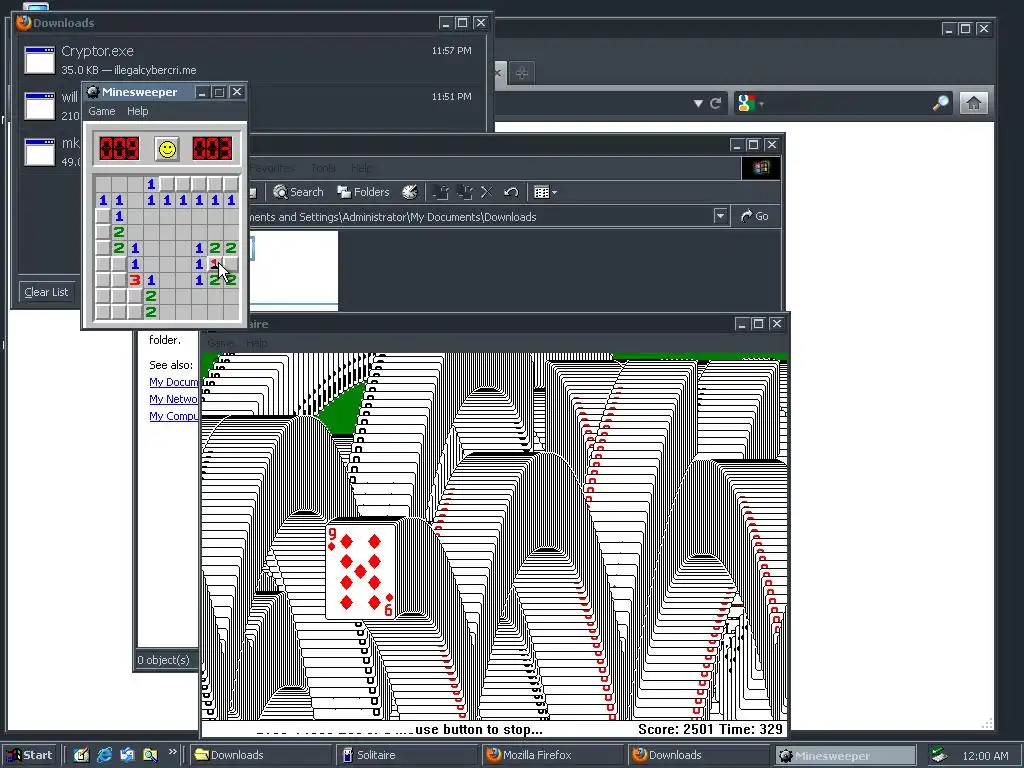The width and height of the screenshot is (1024, 768).
Task: Click the Clear List button in Downloads
Action: [46, 292]
